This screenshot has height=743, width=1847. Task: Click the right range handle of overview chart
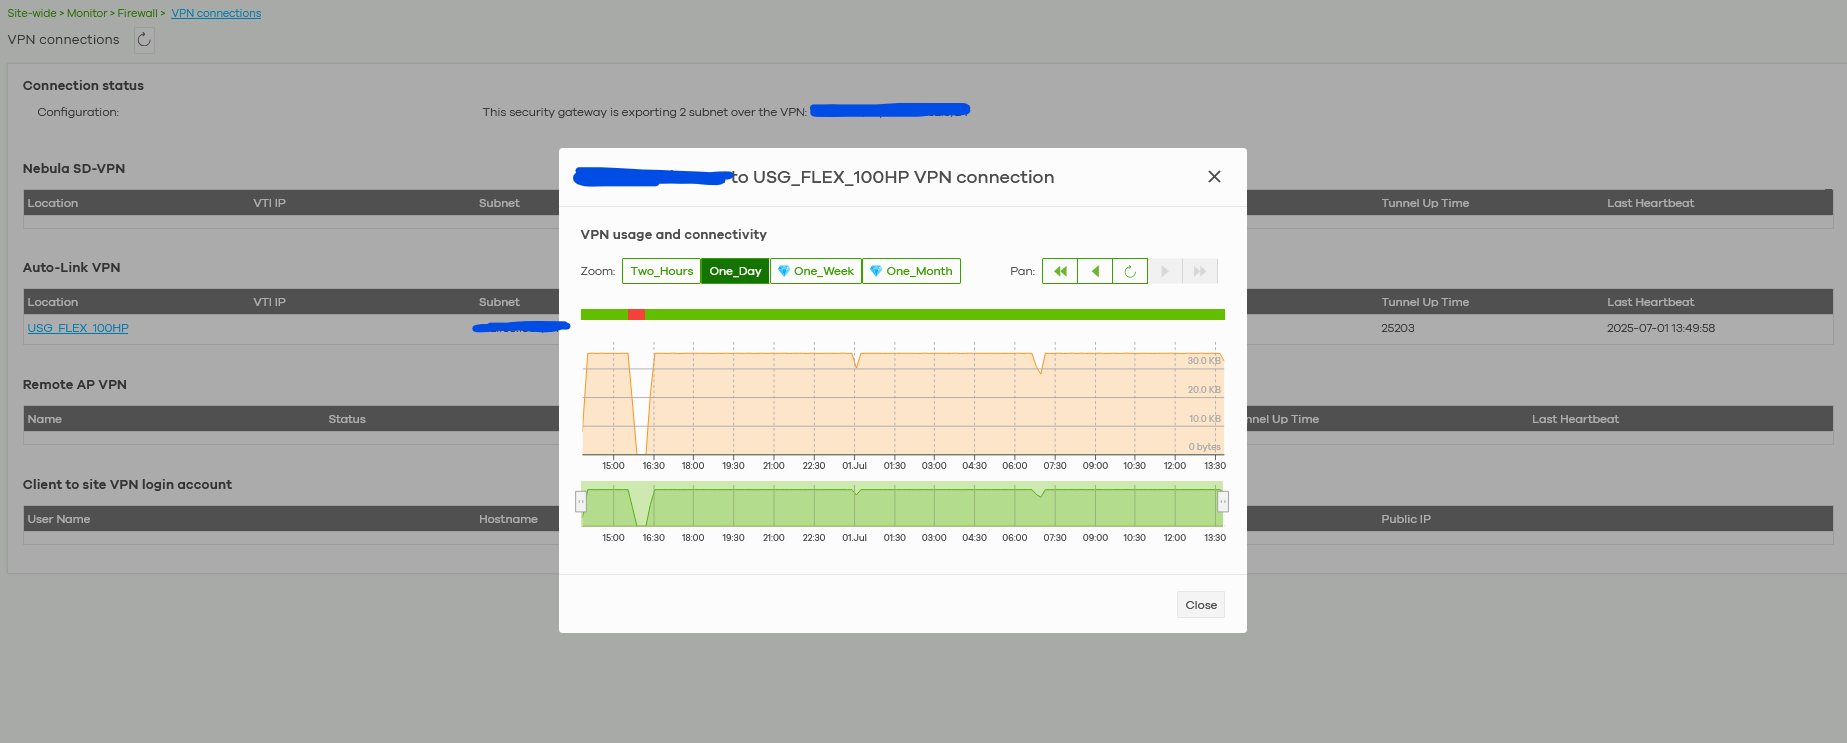[x=1223, y=502]
